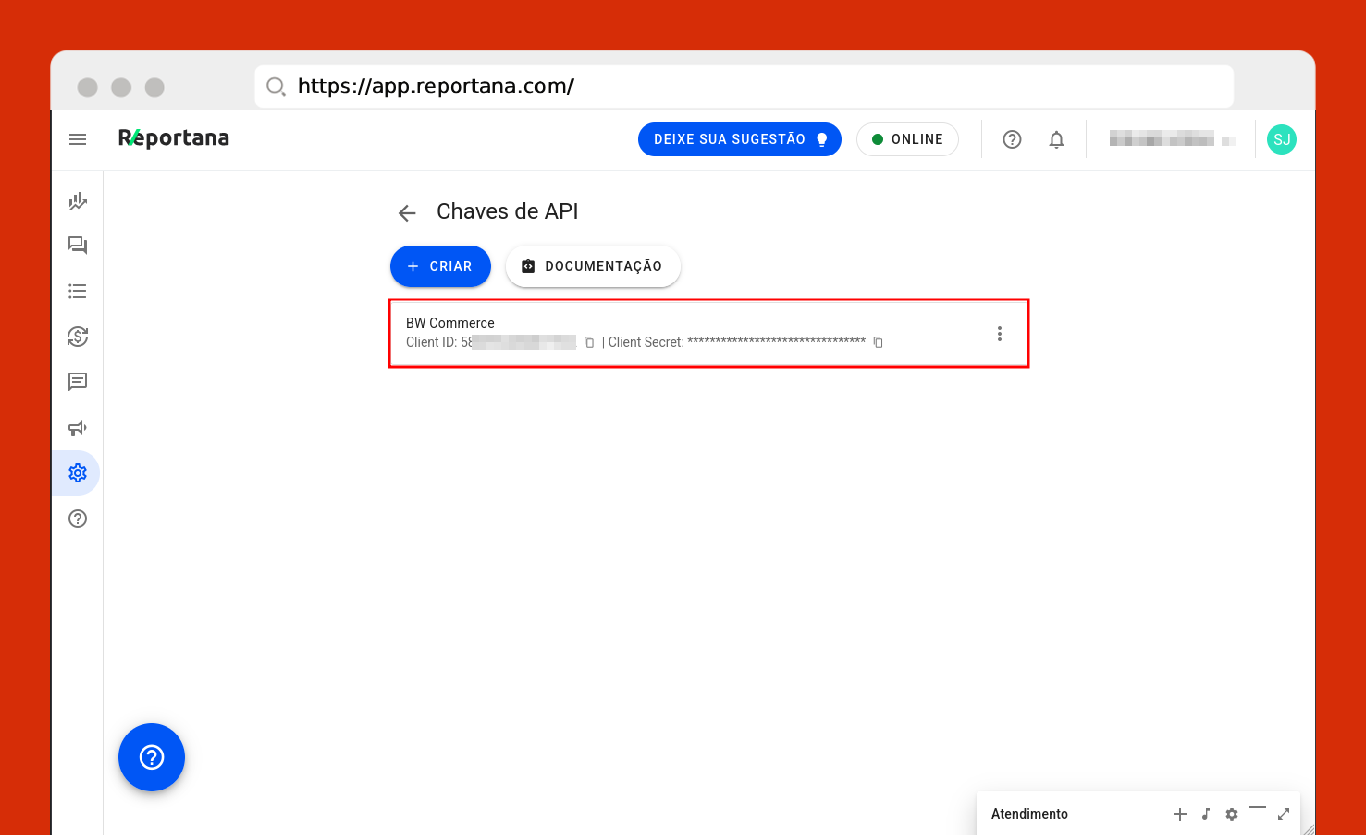The image size is (1366, 835).
Task: Copy the Client ID value
Action: (x=589, y=343)
